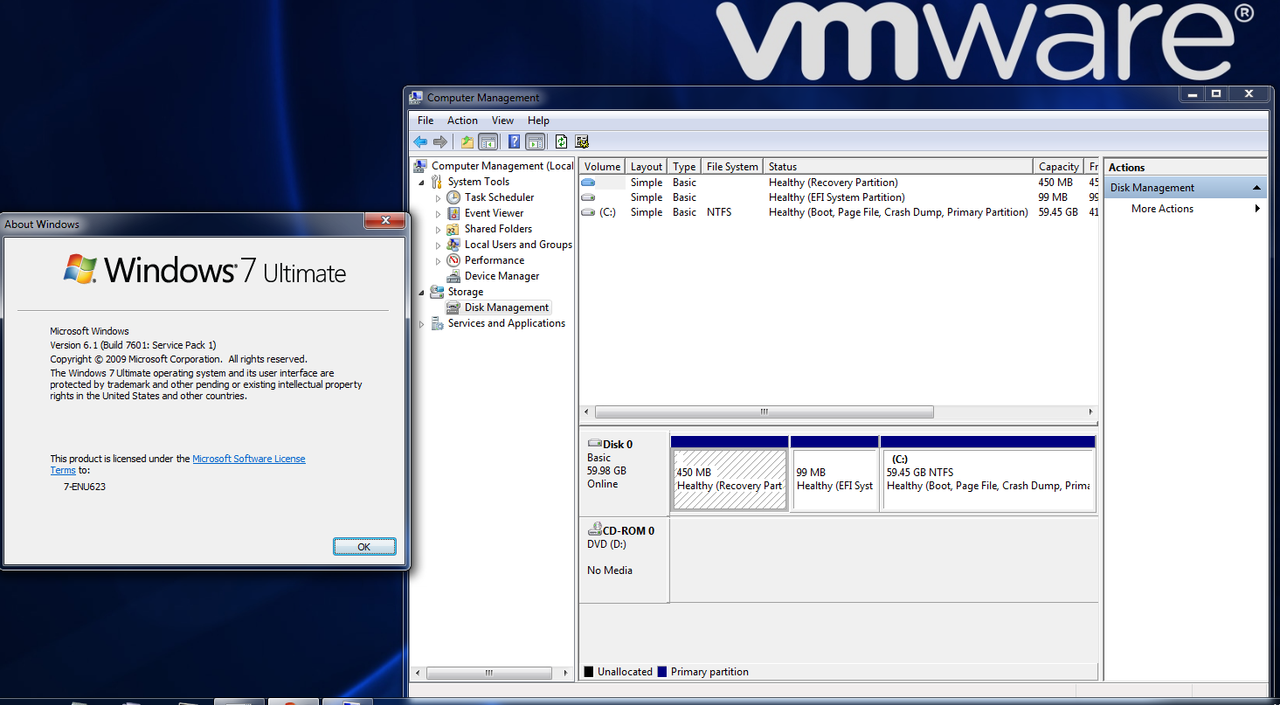This screenshot has height=705, width=1280.
Task: Sort by the File System column header
Action: [732, 167]
